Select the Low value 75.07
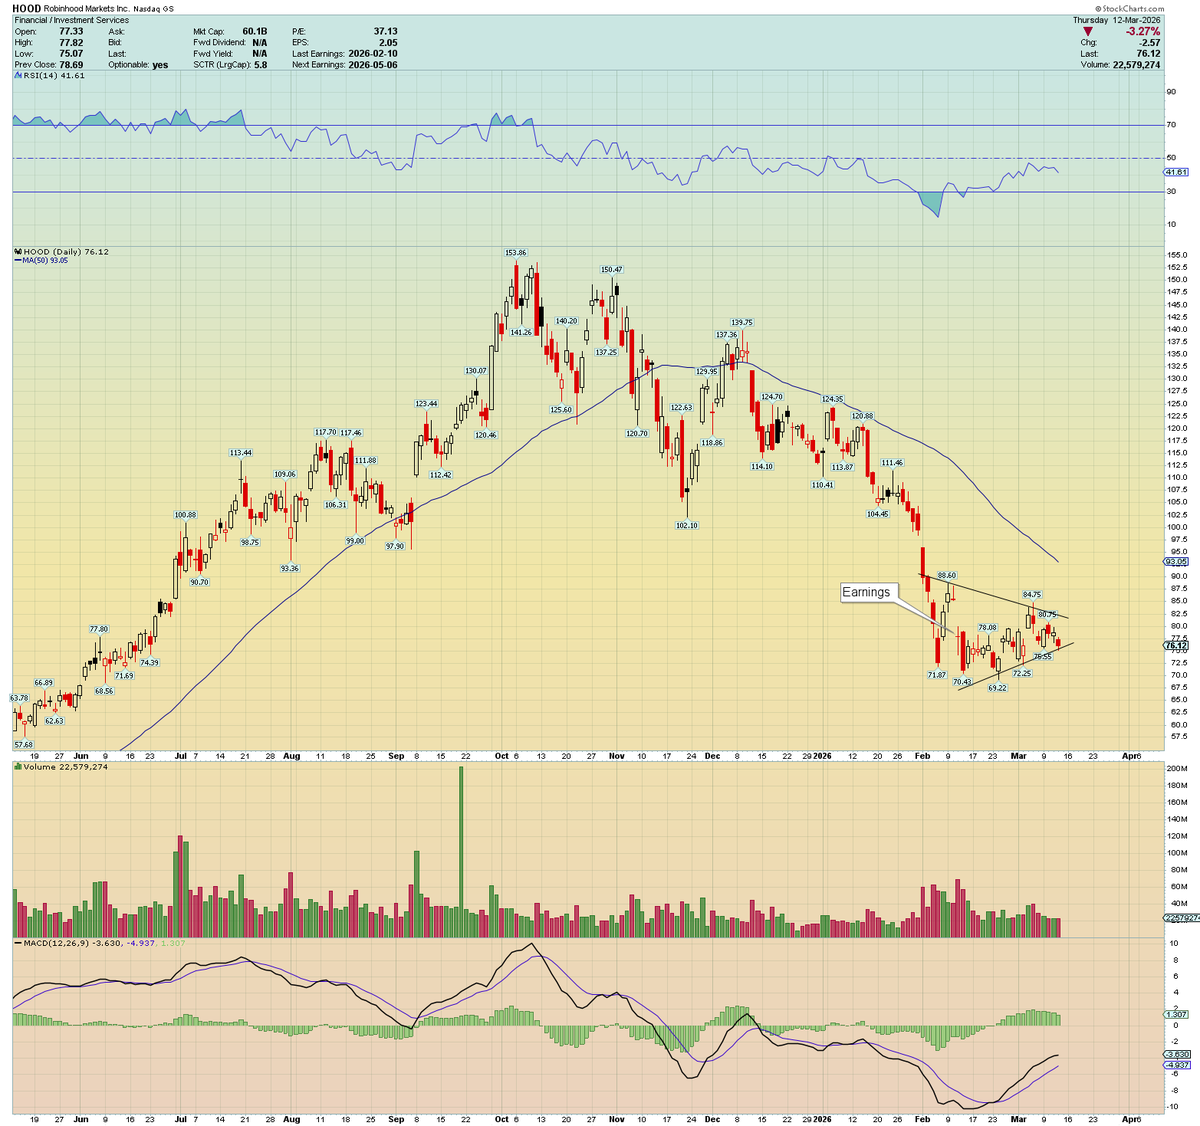1200x1126 pixels. pos(71,53)
